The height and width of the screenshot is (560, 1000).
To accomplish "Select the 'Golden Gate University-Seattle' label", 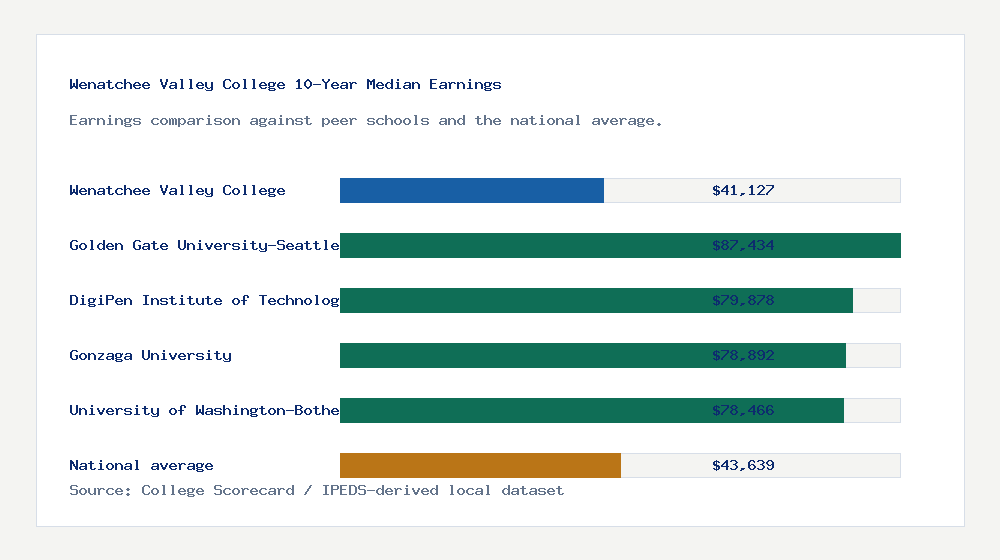I will pos(204,246).
